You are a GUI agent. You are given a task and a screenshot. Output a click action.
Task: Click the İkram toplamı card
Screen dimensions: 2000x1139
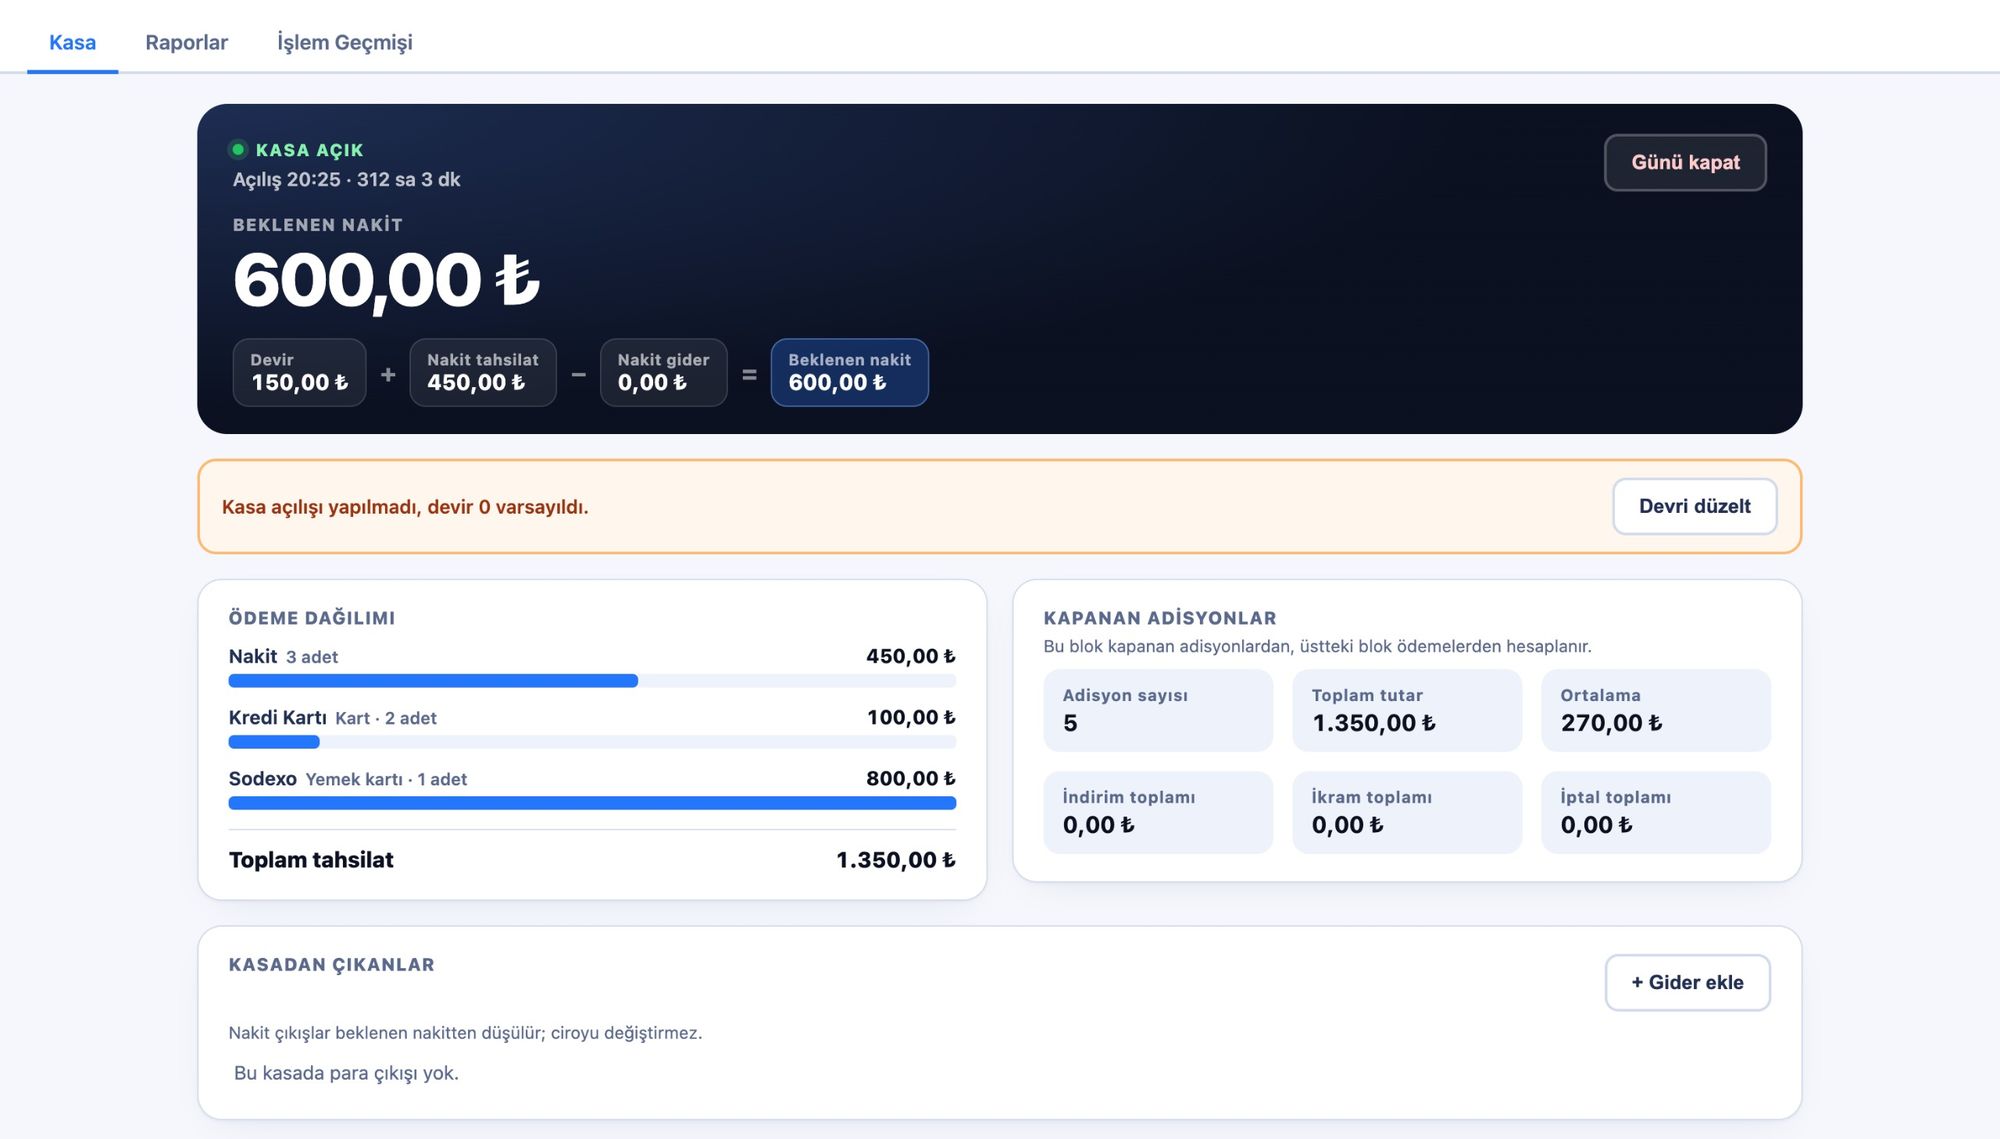(x=1407, y=812)
